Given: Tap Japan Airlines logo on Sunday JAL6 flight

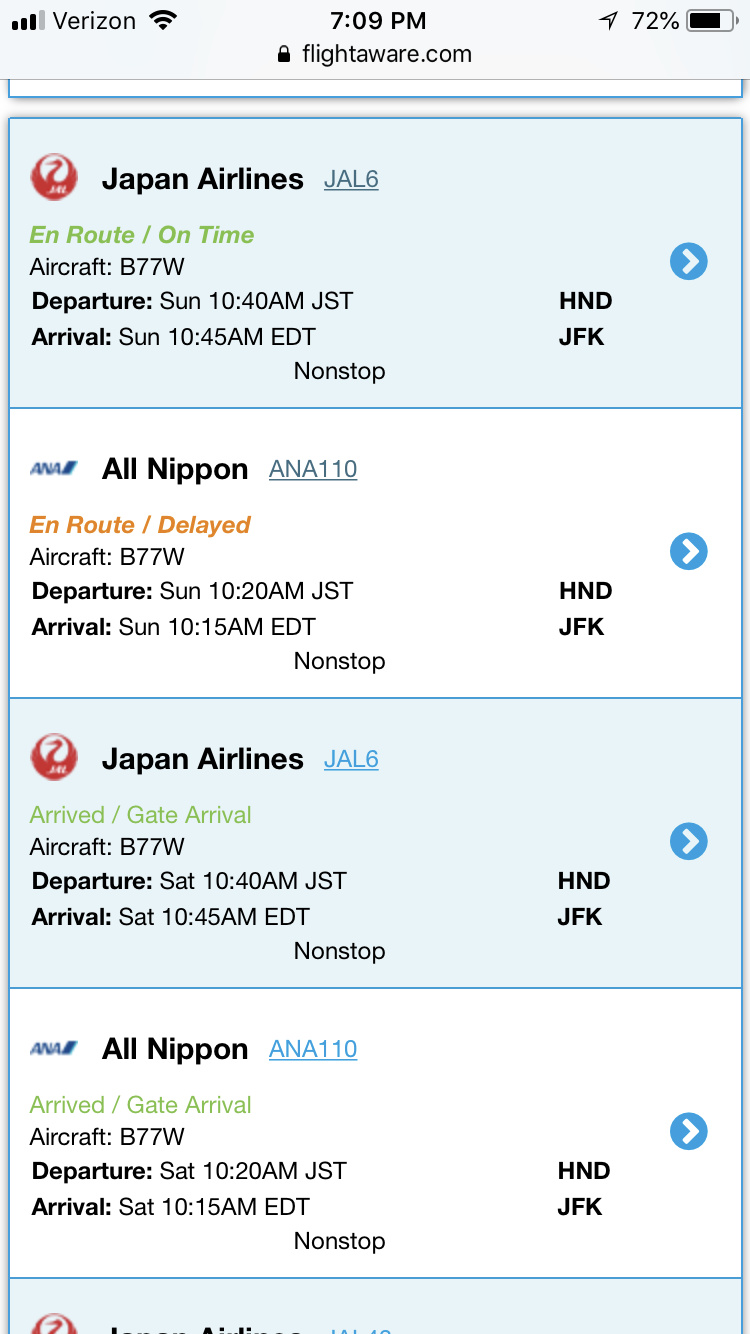Looking at the screenshot, I should [54, 178].
